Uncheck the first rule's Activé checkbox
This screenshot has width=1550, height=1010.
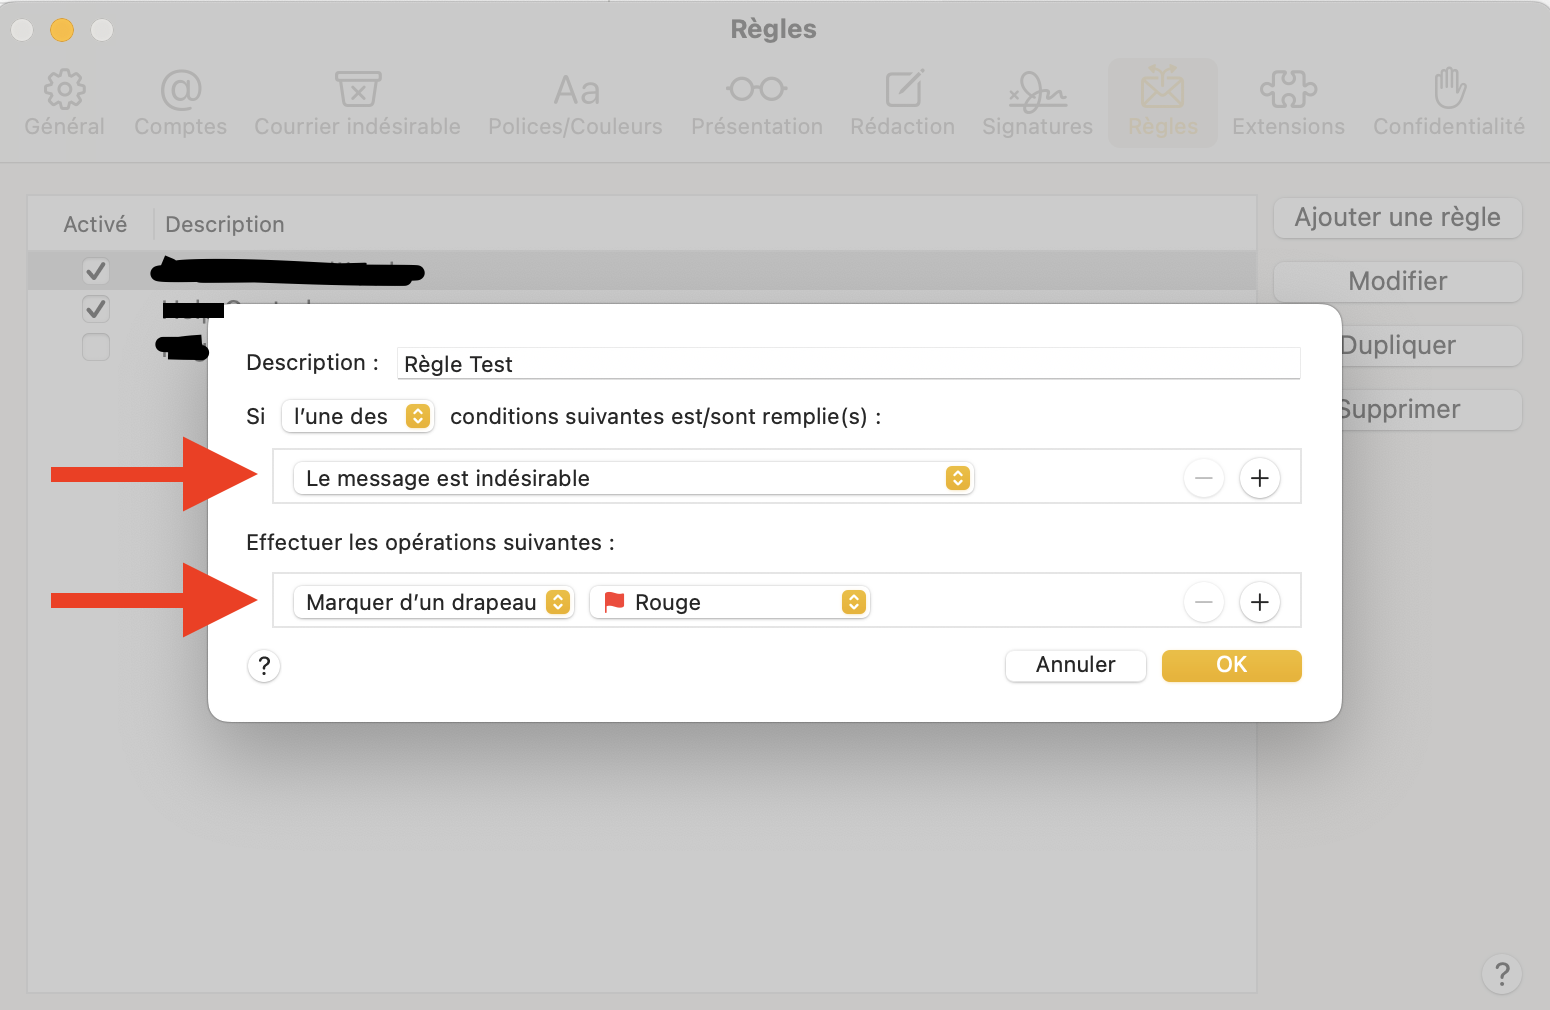pyautogui.click(x=96, y=271)
